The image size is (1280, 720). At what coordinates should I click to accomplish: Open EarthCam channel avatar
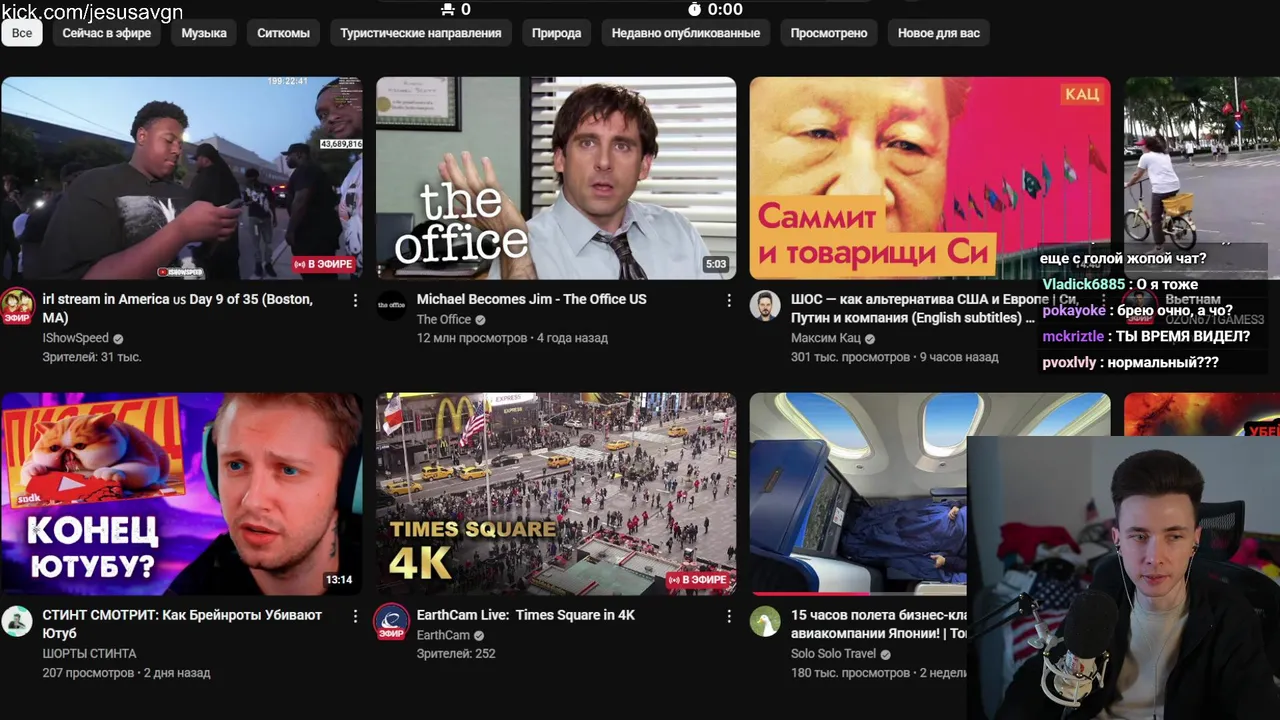(391, 621)
